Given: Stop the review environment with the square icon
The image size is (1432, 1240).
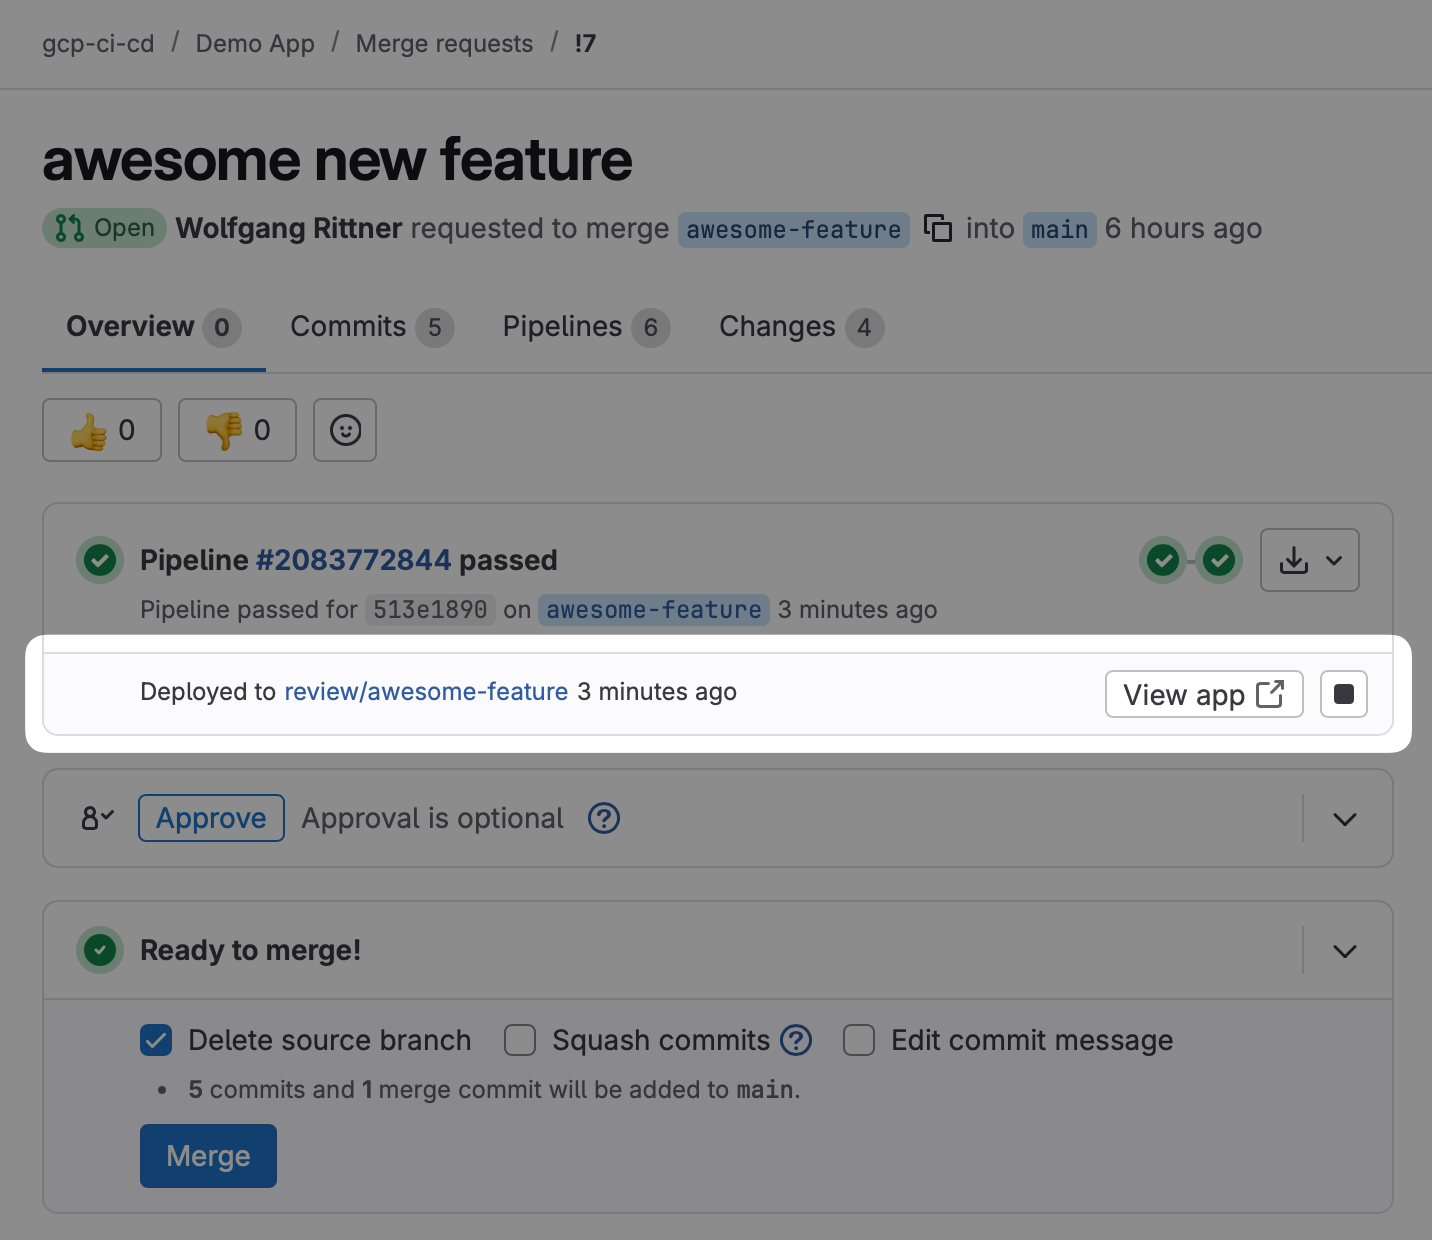Looking at the screenshot, I should (x=1343, y=694).
